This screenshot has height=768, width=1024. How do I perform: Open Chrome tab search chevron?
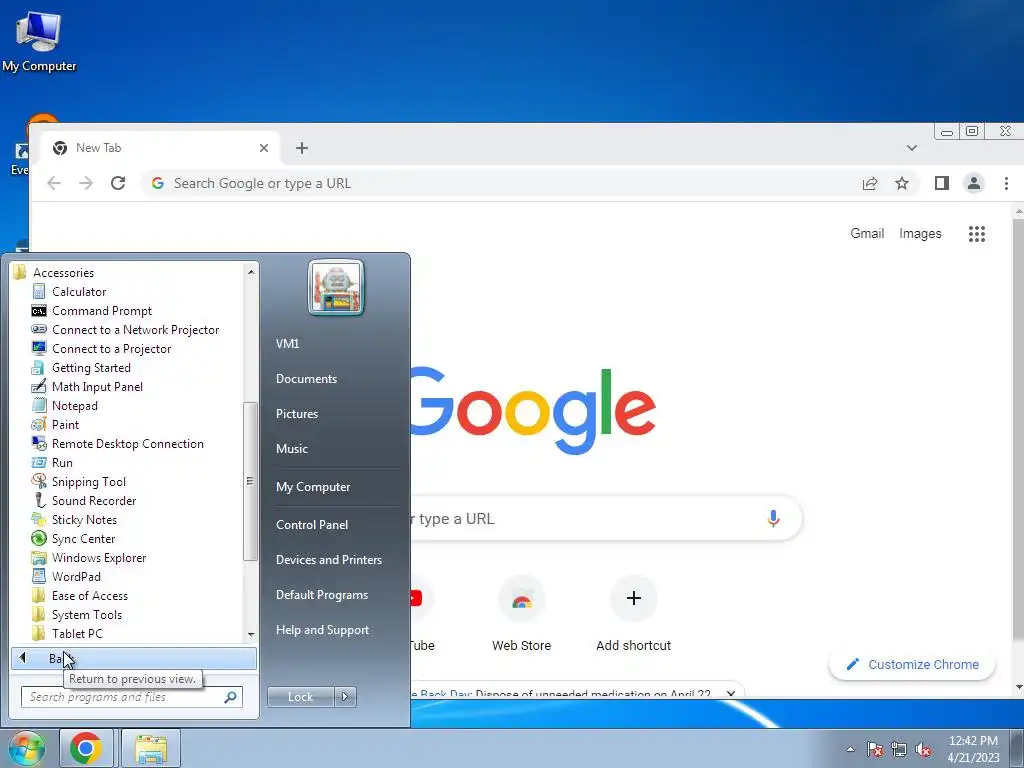tap(912, 148)
